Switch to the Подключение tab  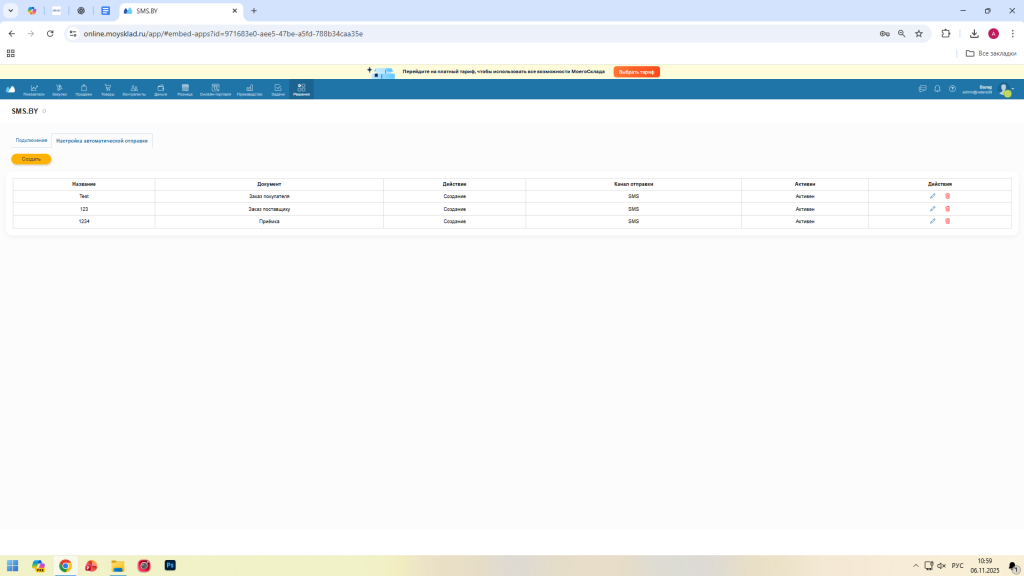(x=31, y=141)
